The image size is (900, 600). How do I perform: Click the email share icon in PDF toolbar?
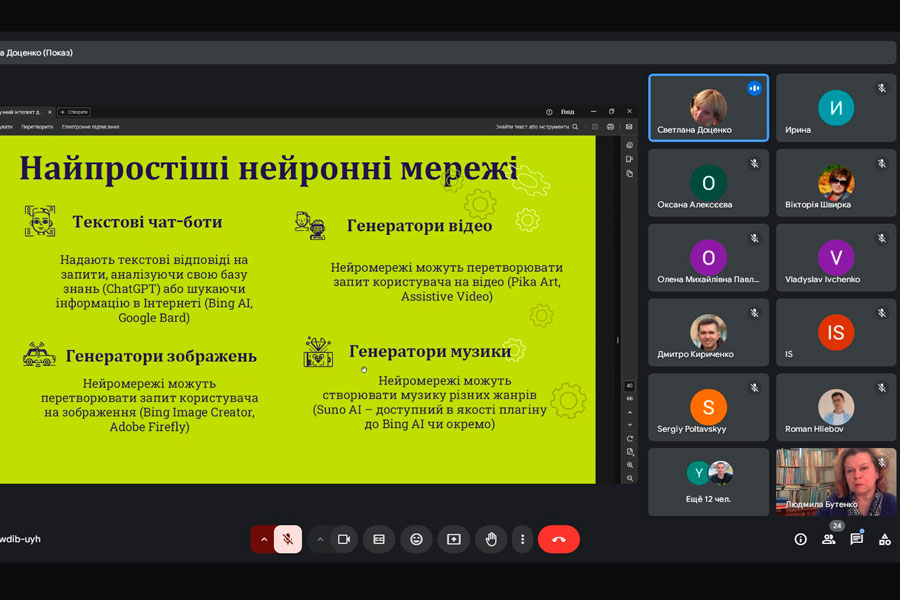tap(629, 127)
